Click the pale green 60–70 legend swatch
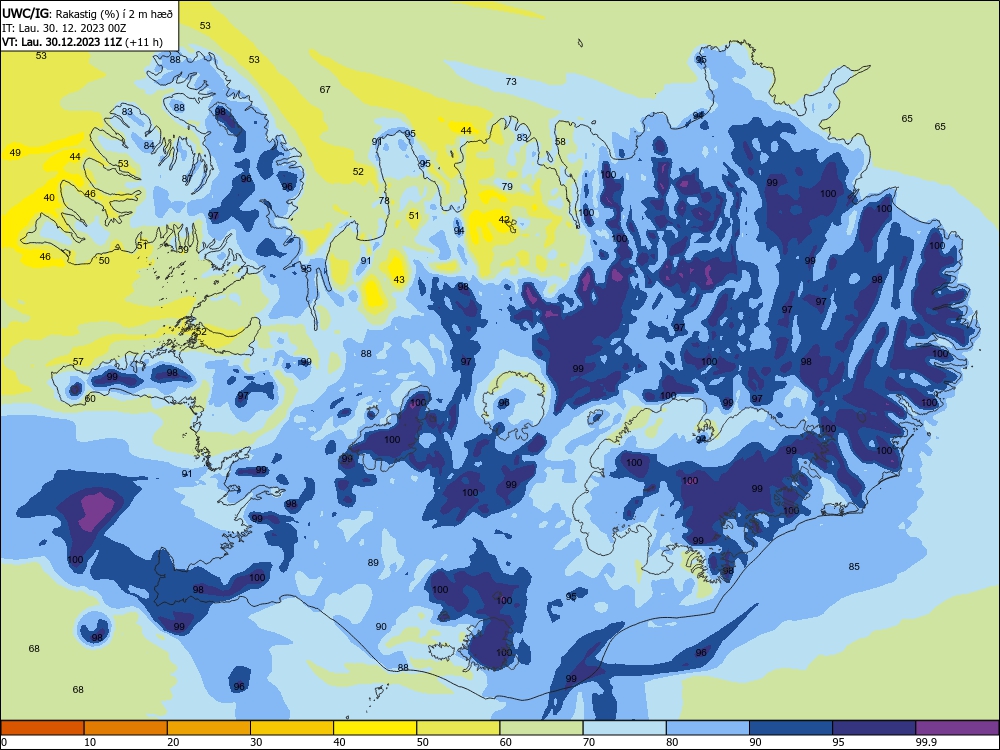The image size is (1000, 750). point(541,728)
